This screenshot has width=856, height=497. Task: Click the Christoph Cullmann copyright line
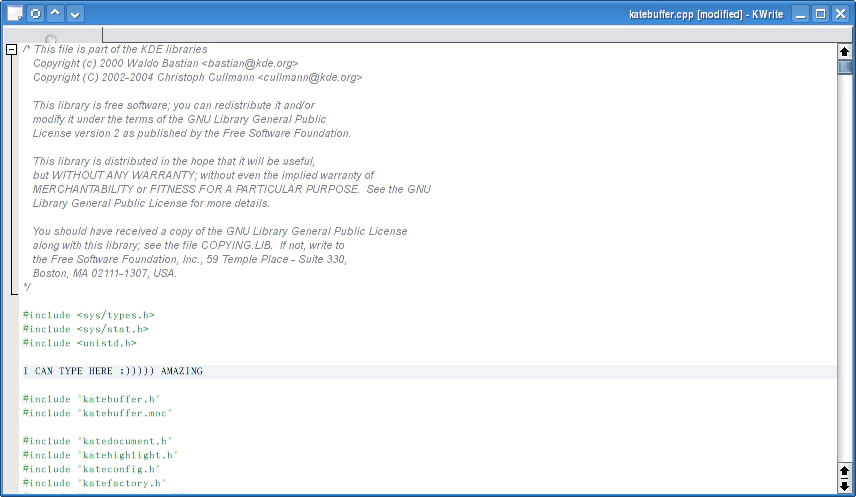[198, 78]
